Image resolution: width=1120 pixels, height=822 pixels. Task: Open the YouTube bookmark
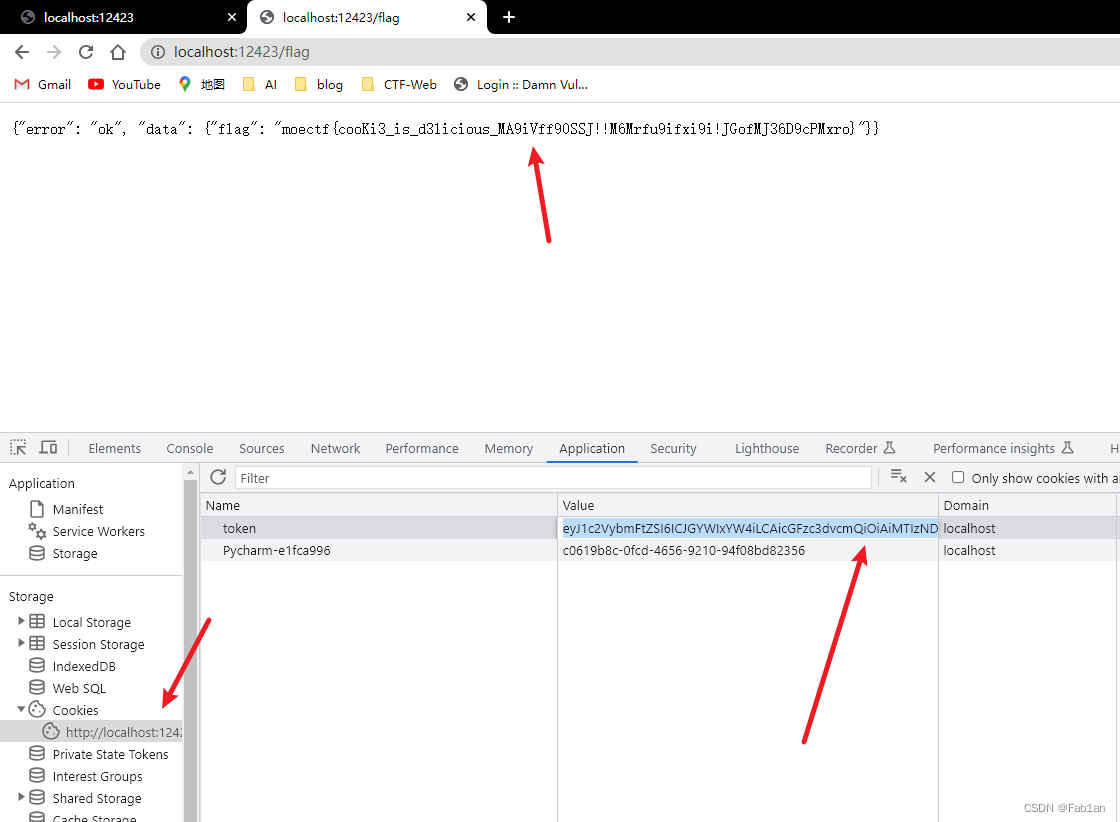coord(124,84)
